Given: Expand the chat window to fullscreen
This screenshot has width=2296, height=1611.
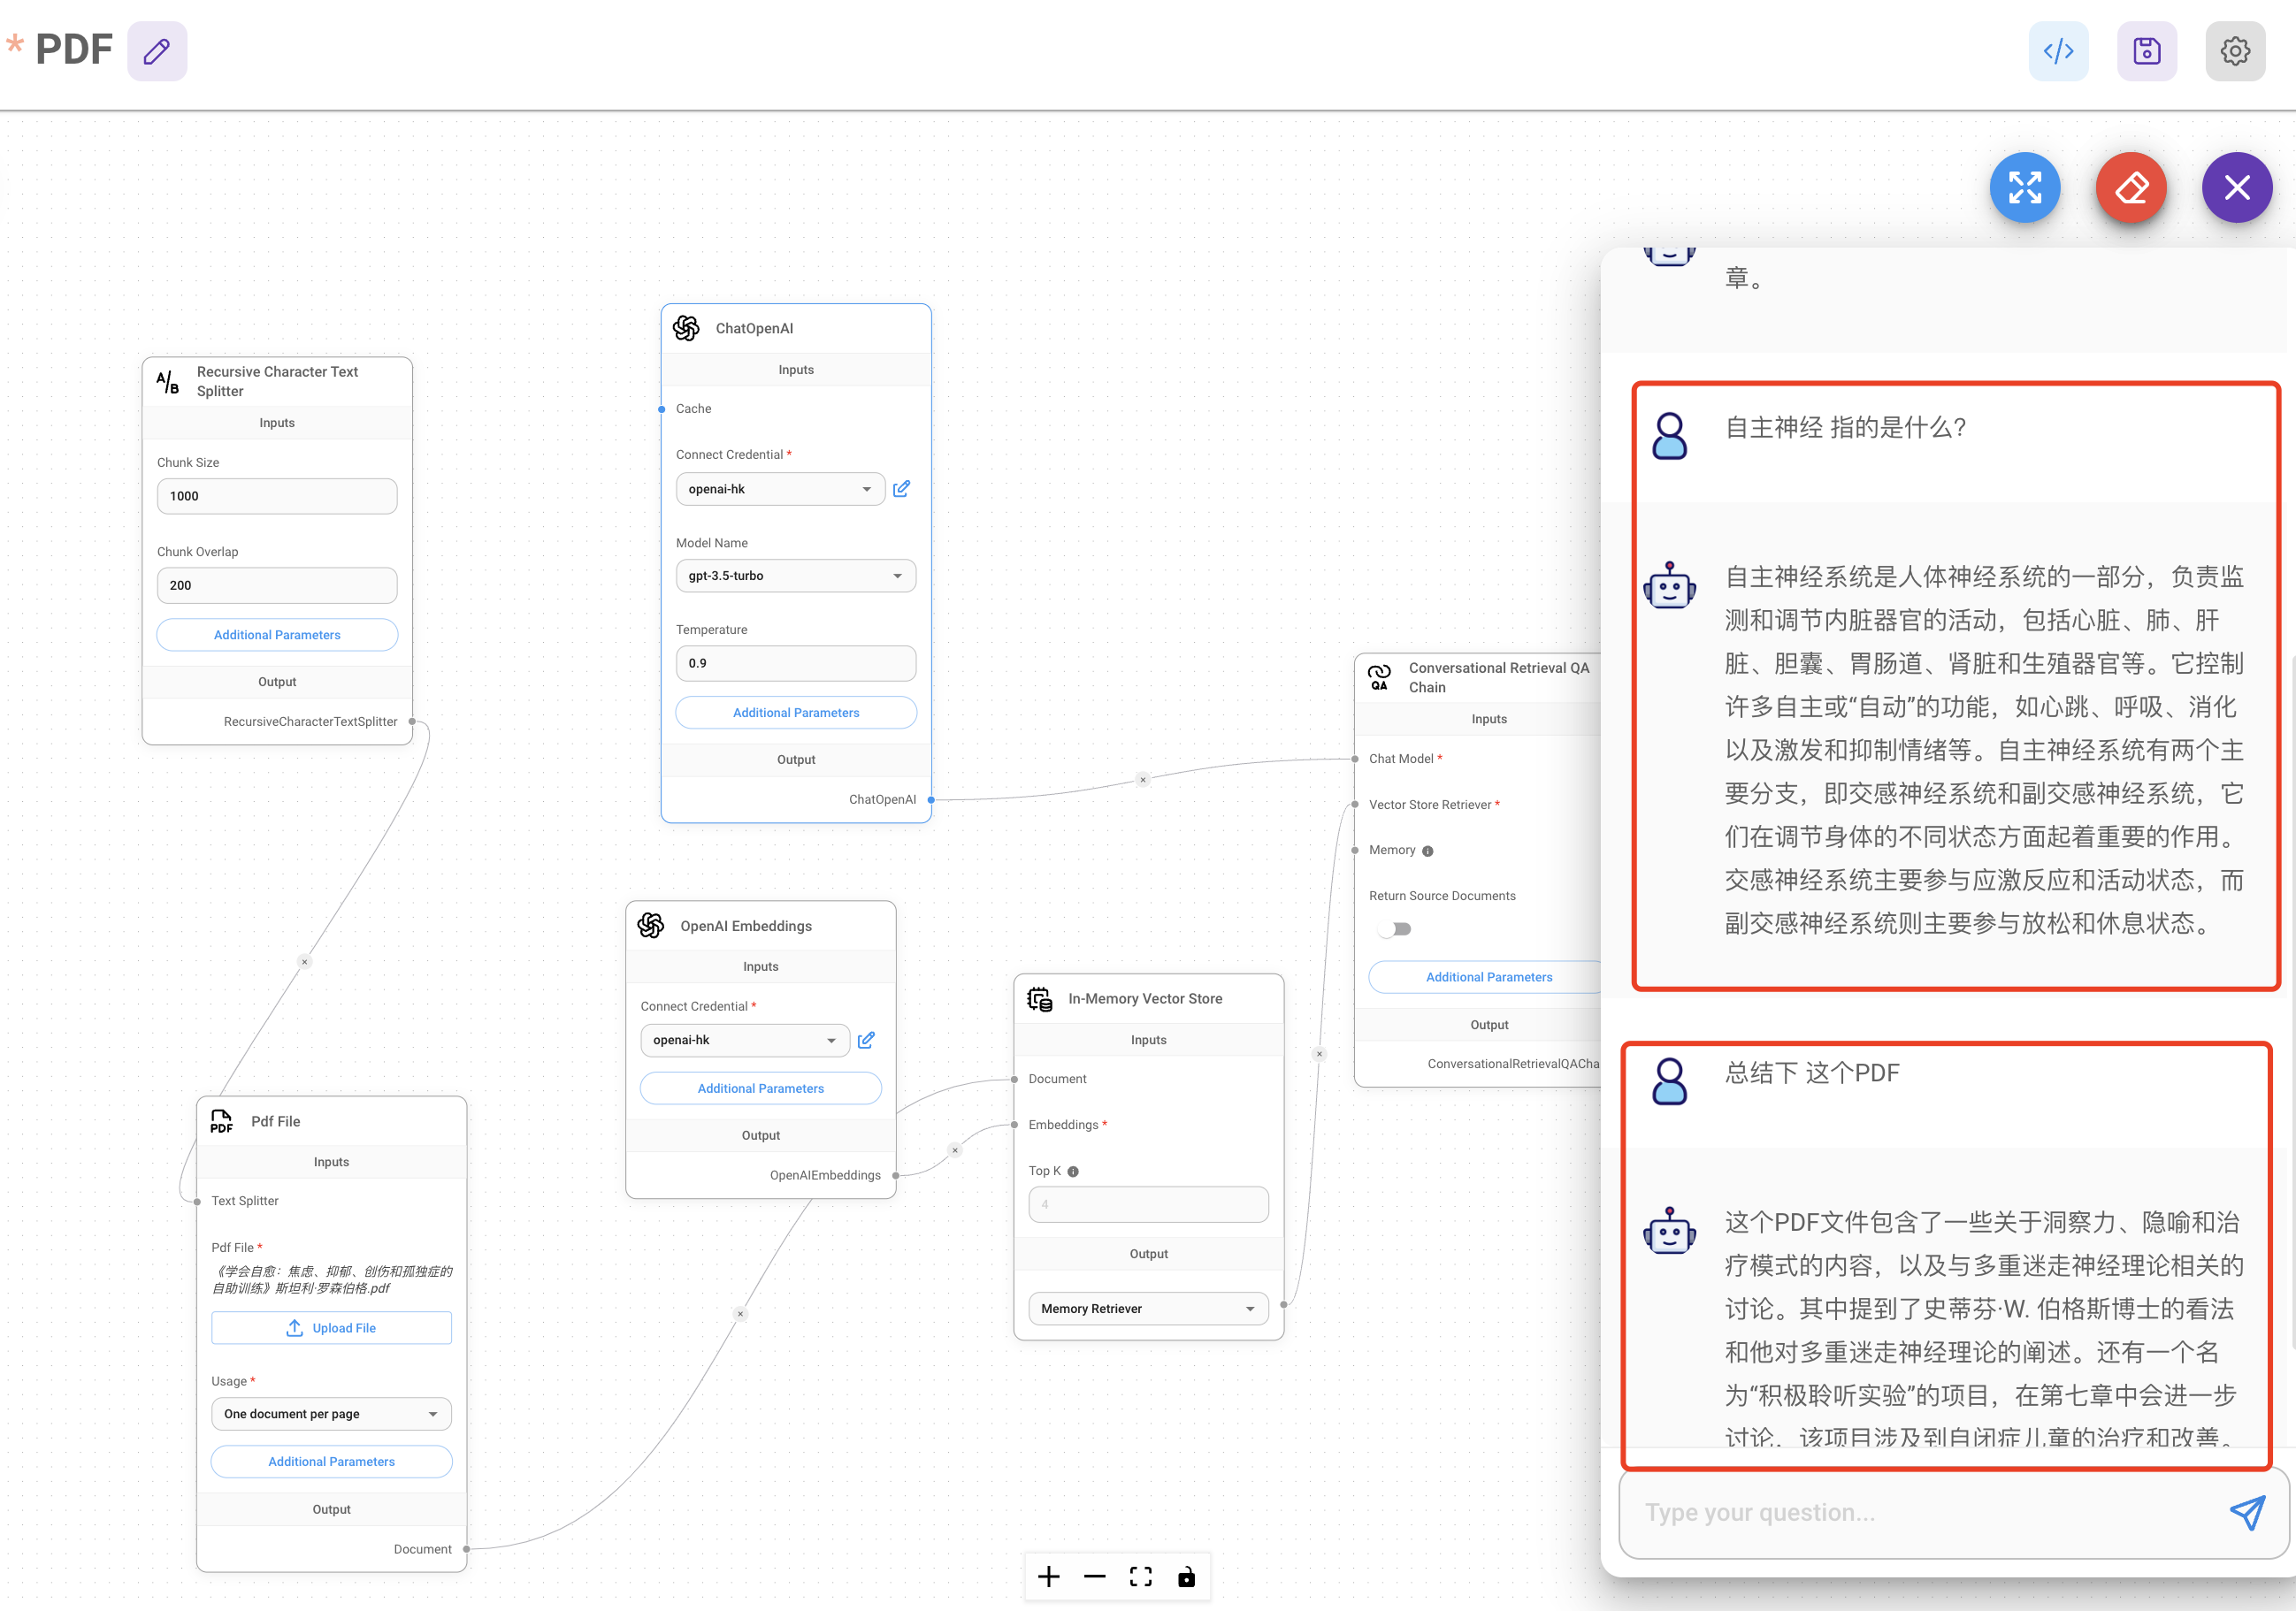Looking at the screenshot, I should coord(2024,187).
